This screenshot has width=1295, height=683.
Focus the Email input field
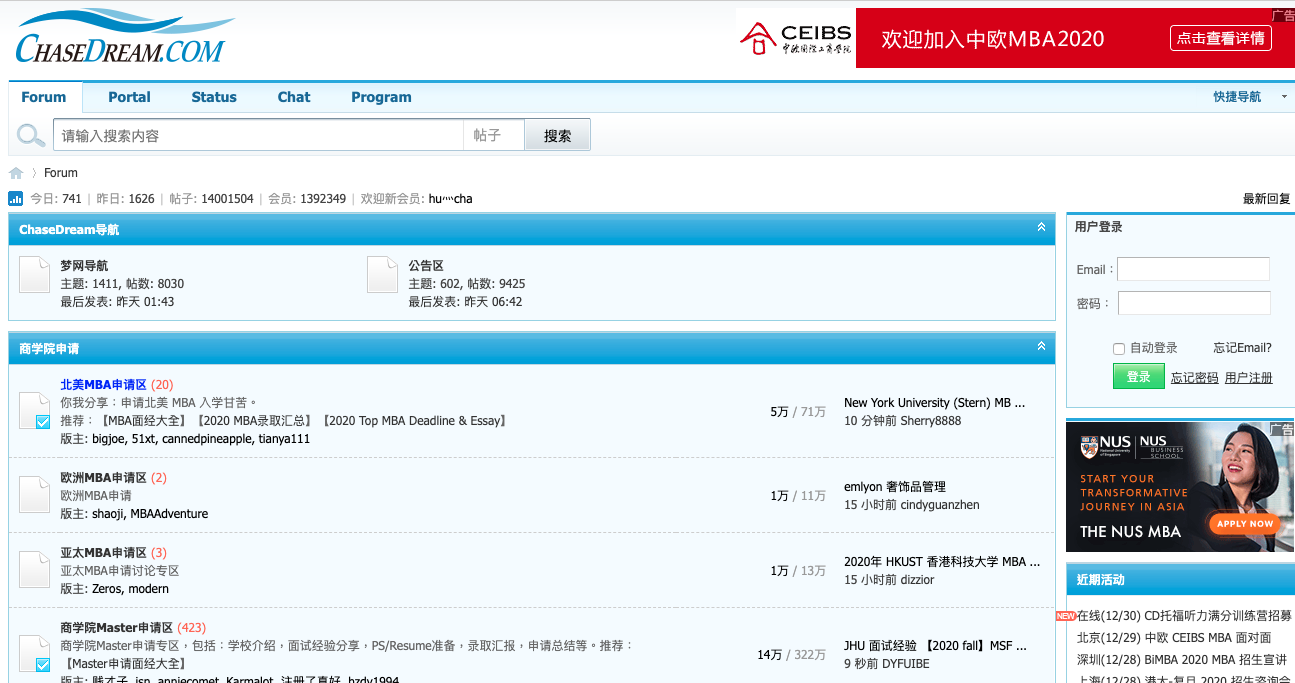(x=1193, y=269)
